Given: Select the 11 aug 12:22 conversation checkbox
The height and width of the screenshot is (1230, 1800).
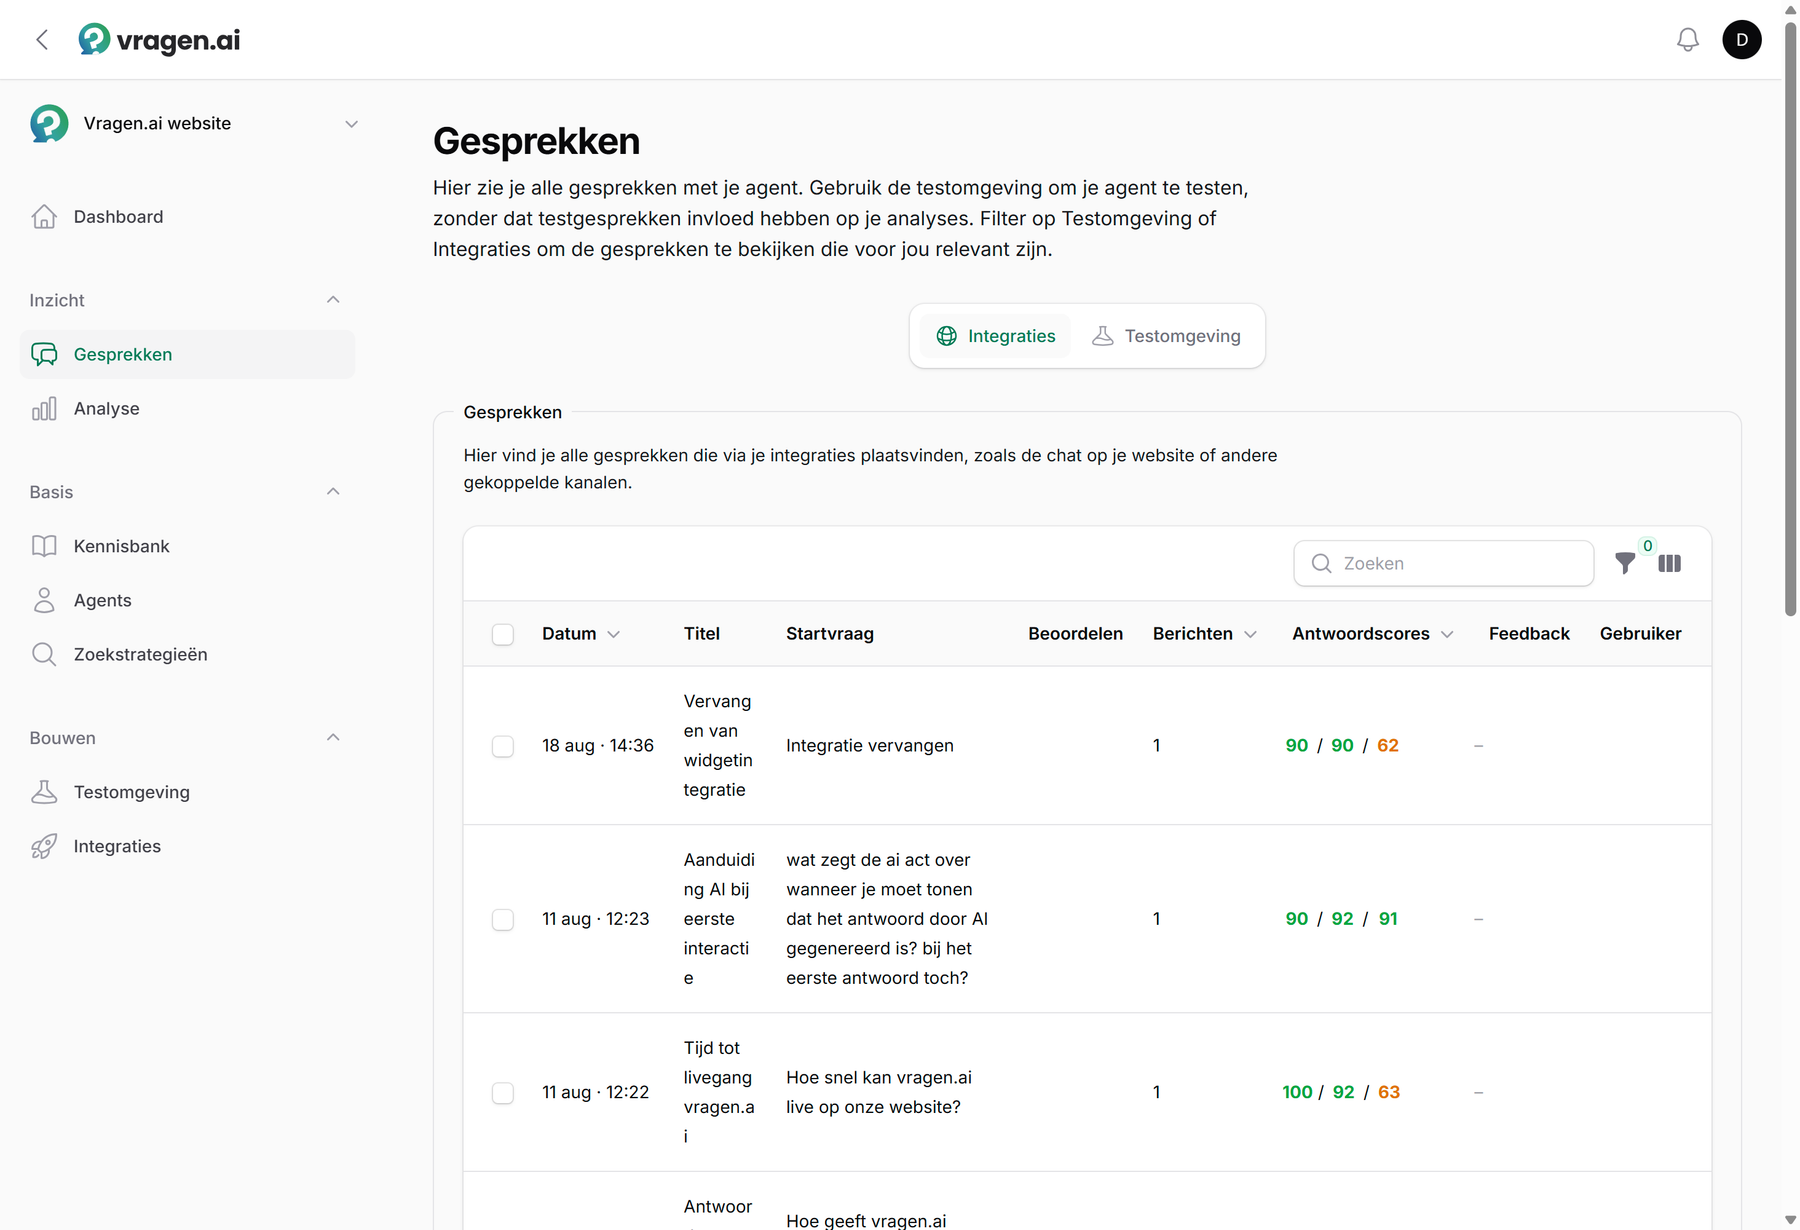Looking at the screenshot, I should (503, 1093).
